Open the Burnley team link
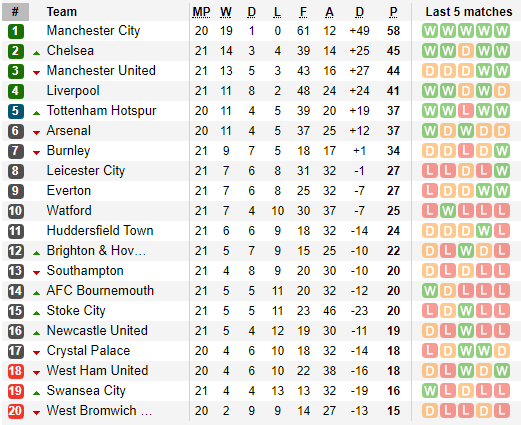The height and width of the screenshot is (425, 521). tap(68, 151)
